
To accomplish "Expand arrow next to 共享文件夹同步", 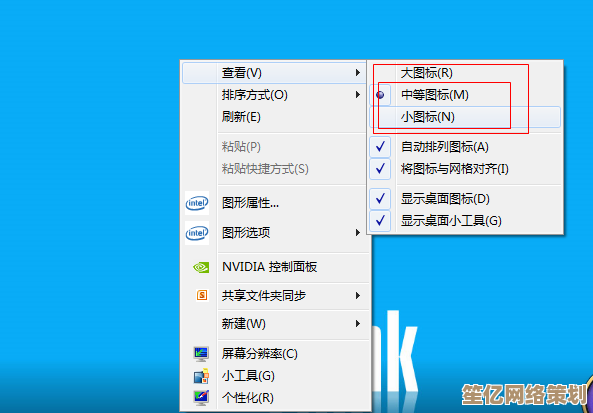I will tap(358, 295).
